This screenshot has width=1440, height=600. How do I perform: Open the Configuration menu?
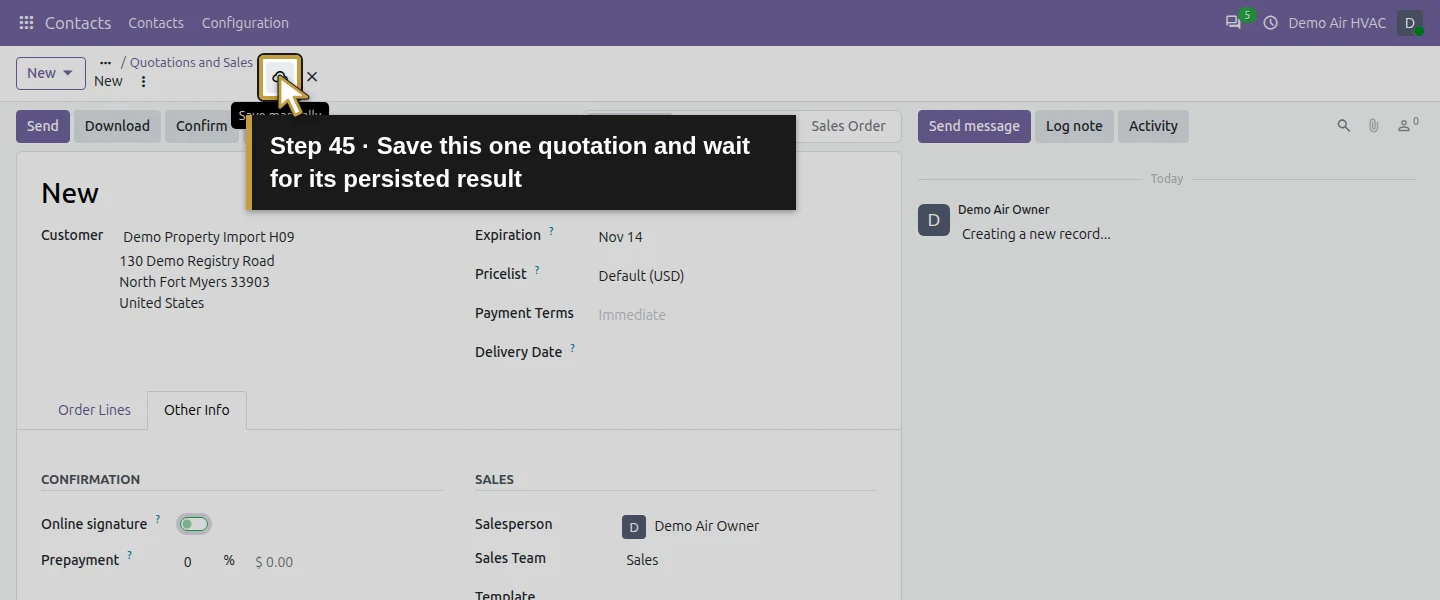click(245, 23)
